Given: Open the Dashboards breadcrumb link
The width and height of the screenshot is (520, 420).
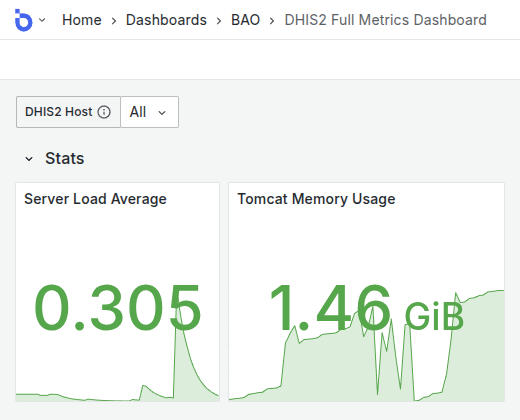Looking at the screenshot, I should [x=166, y=20].
